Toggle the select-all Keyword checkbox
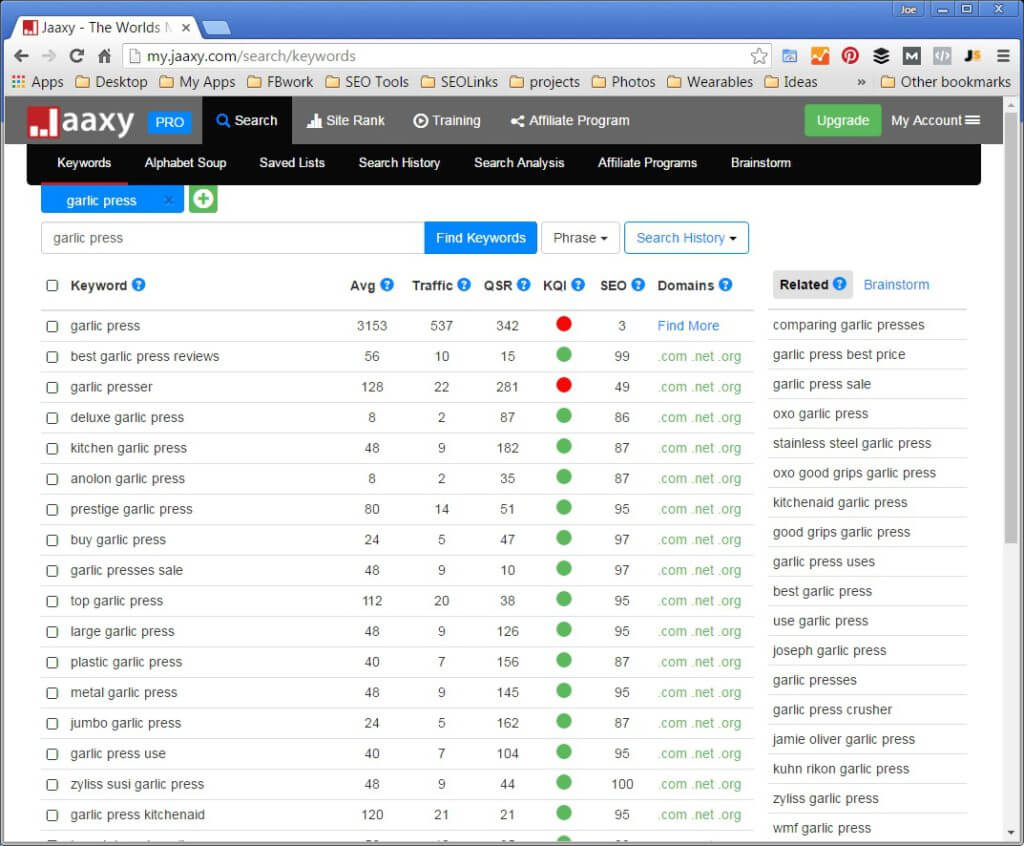 coord(52,285)
